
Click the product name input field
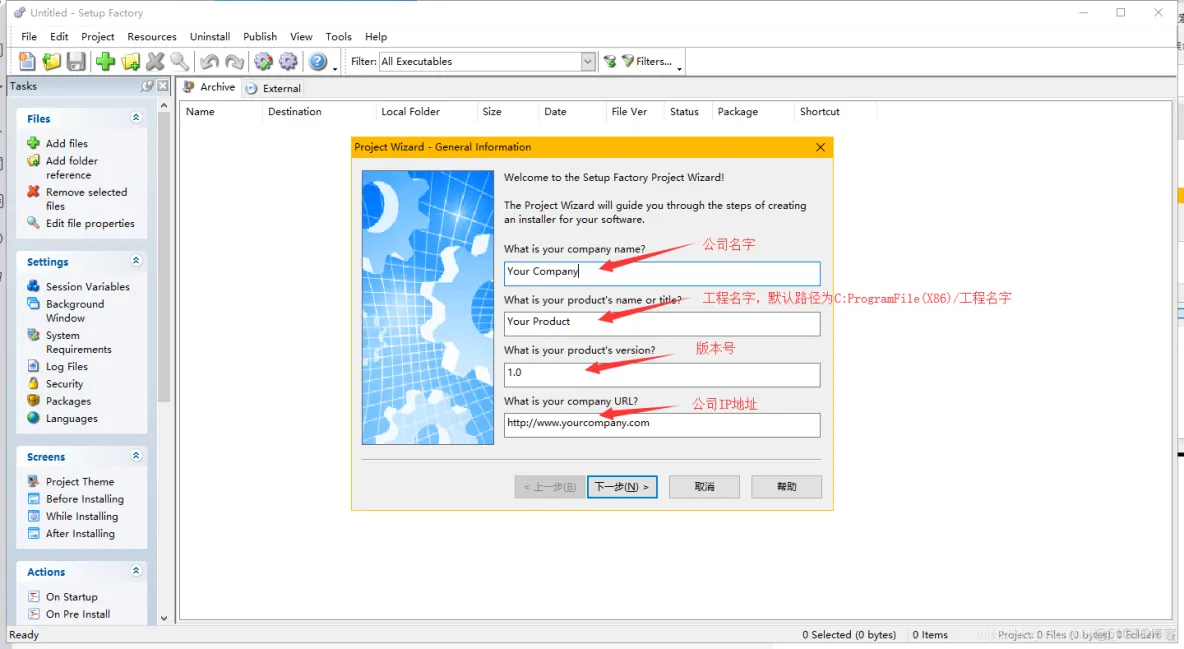tap(662, 323)
